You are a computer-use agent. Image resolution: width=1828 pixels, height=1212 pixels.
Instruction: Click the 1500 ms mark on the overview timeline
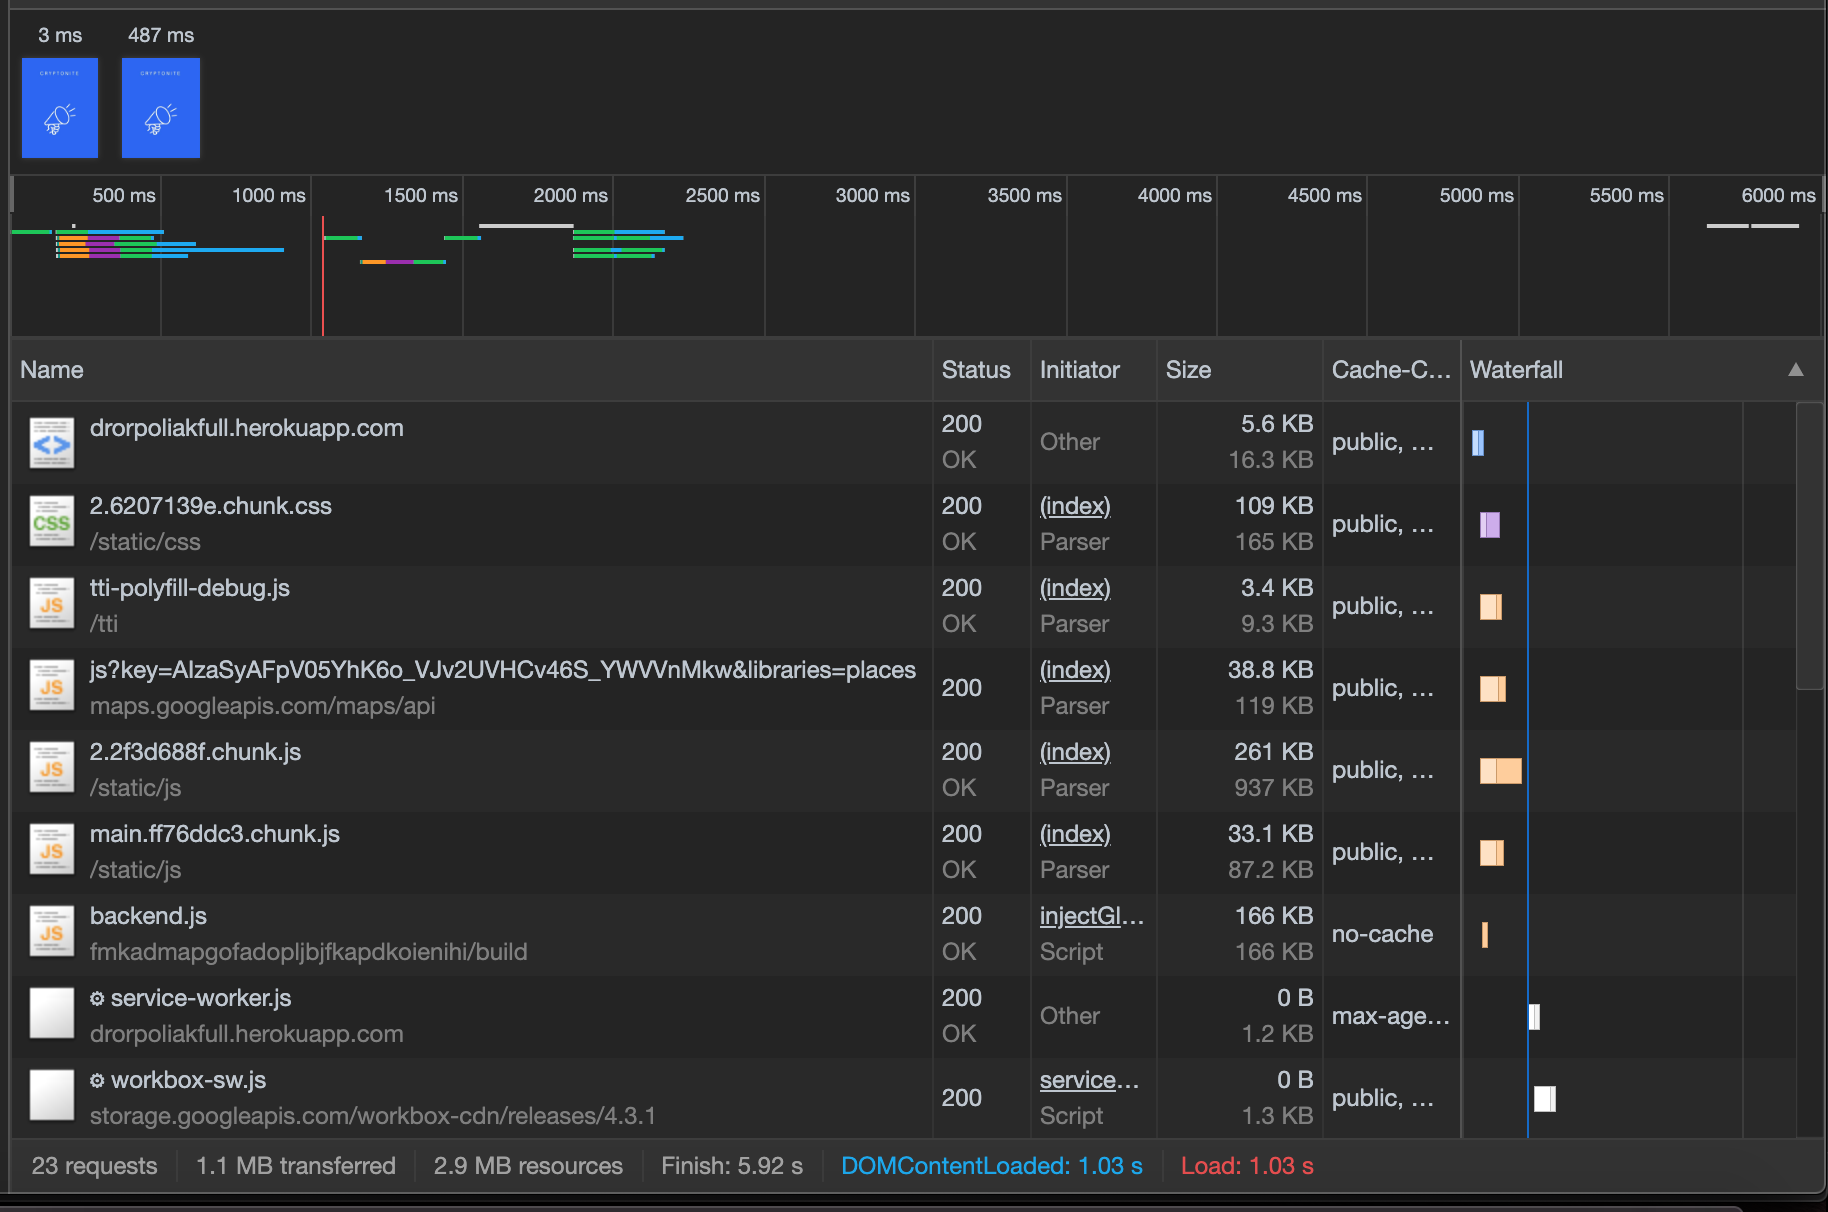[421, 195]
